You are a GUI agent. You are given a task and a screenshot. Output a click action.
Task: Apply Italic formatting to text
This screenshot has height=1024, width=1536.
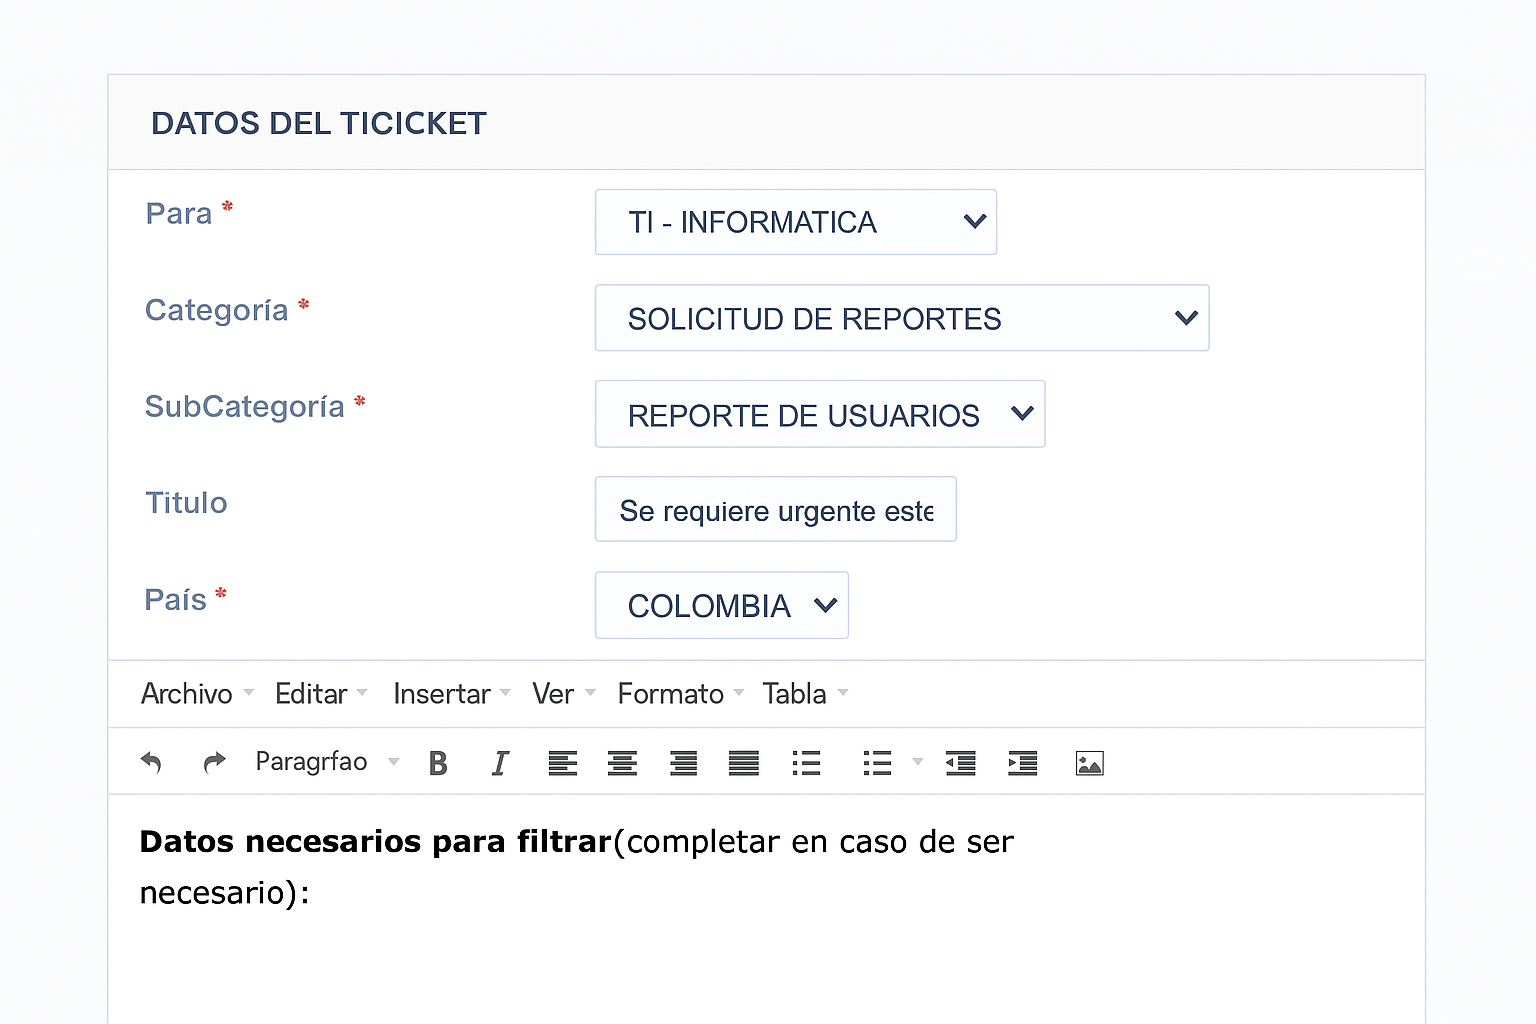coord(499,762)
